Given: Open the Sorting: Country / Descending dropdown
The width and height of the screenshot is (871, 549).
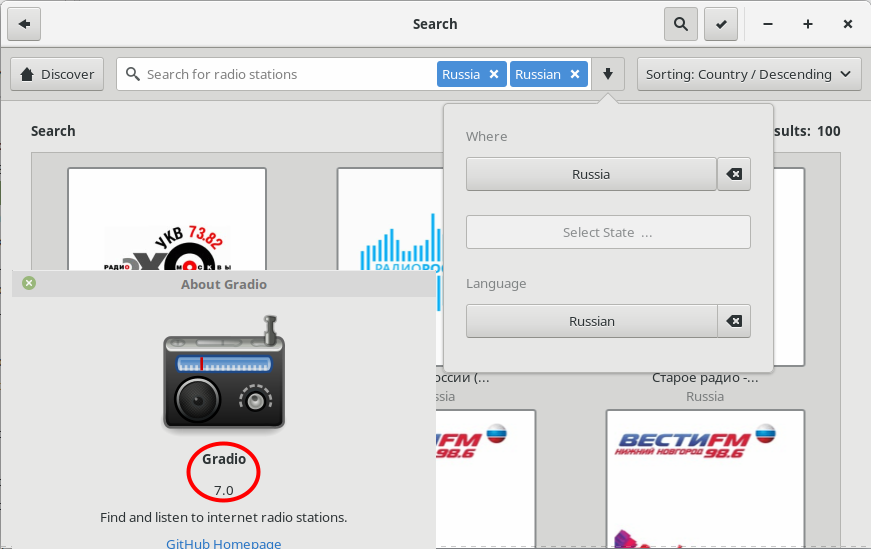Looking at the screenshot, I should pos(749,74).
